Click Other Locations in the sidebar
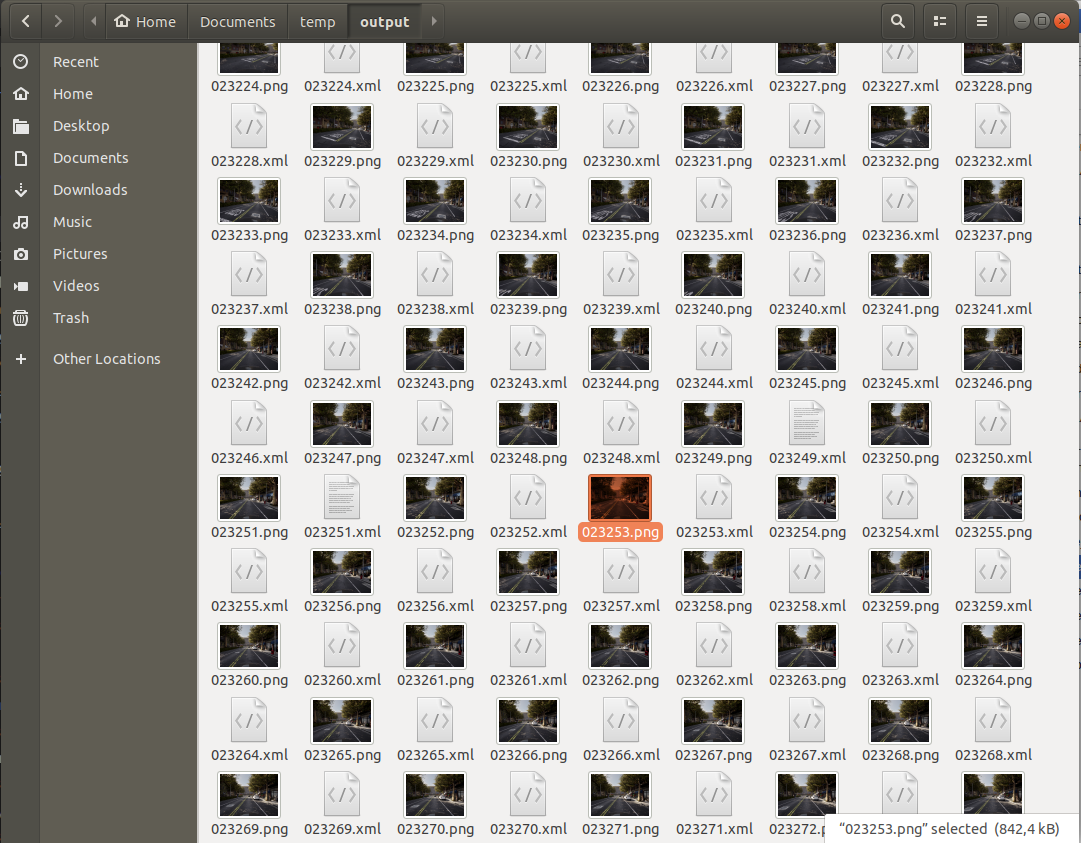Screen dimensions: 1081x843 (106, 358)
